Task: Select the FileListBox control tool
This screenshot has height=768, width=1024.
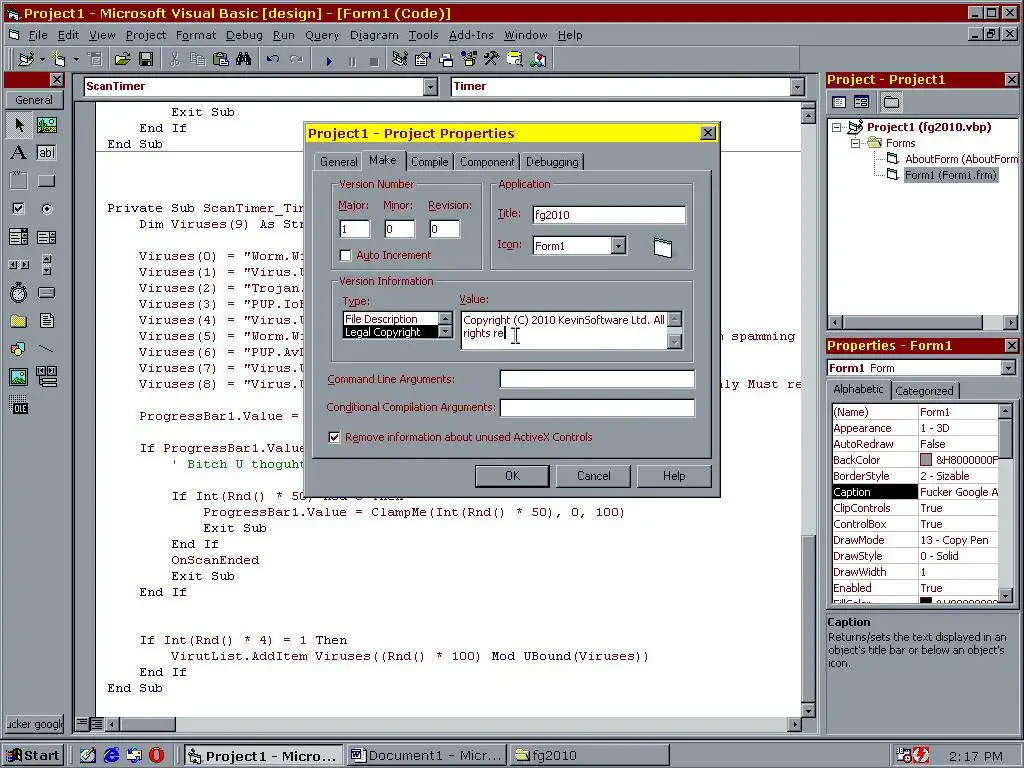Action: point(46,321)
